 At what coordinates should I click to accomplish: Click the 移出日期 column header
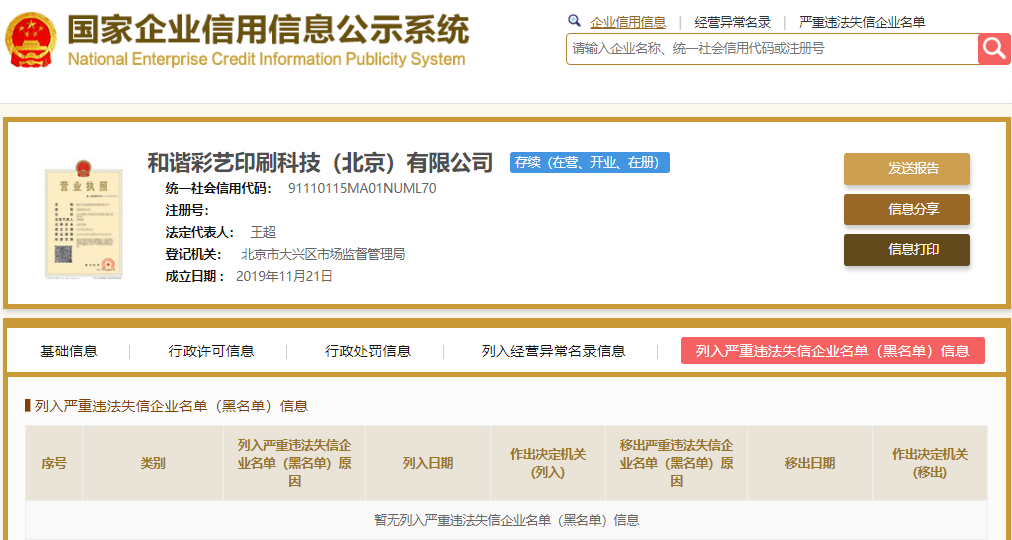tap(810, 463)
